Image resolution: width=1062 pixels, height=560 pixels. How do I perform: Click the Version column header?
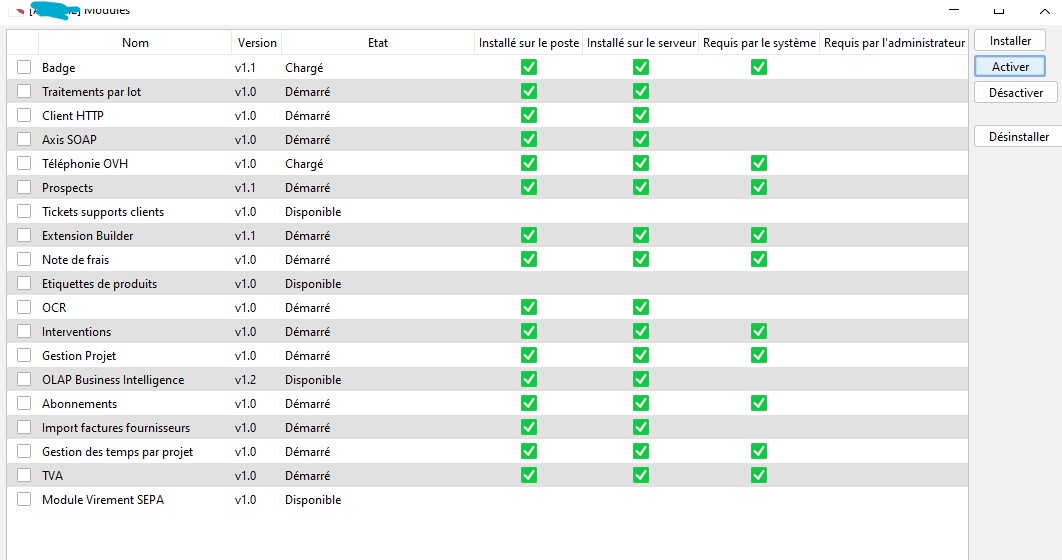[x=257, y=43]
